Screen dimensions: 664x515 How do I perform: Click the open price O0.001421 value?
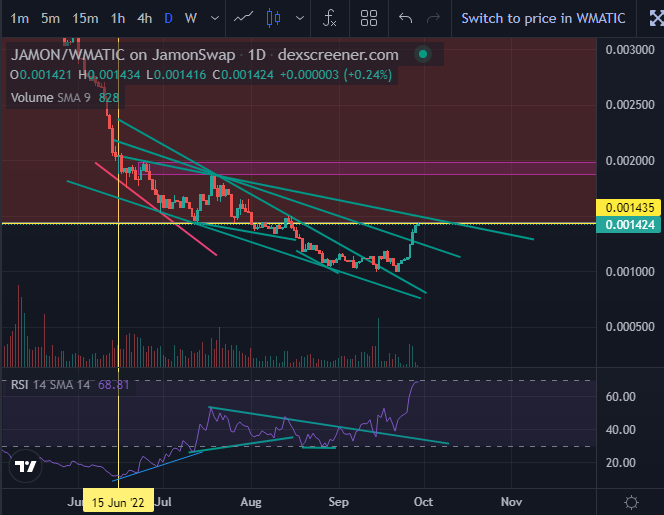[x=41, y=75]
